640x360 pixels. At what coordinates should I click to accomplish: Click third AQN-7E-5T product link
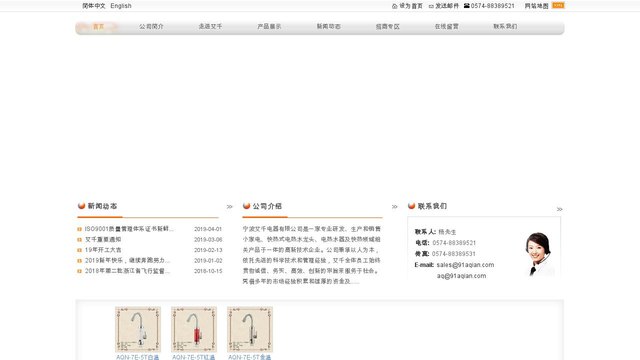point(249,357)
